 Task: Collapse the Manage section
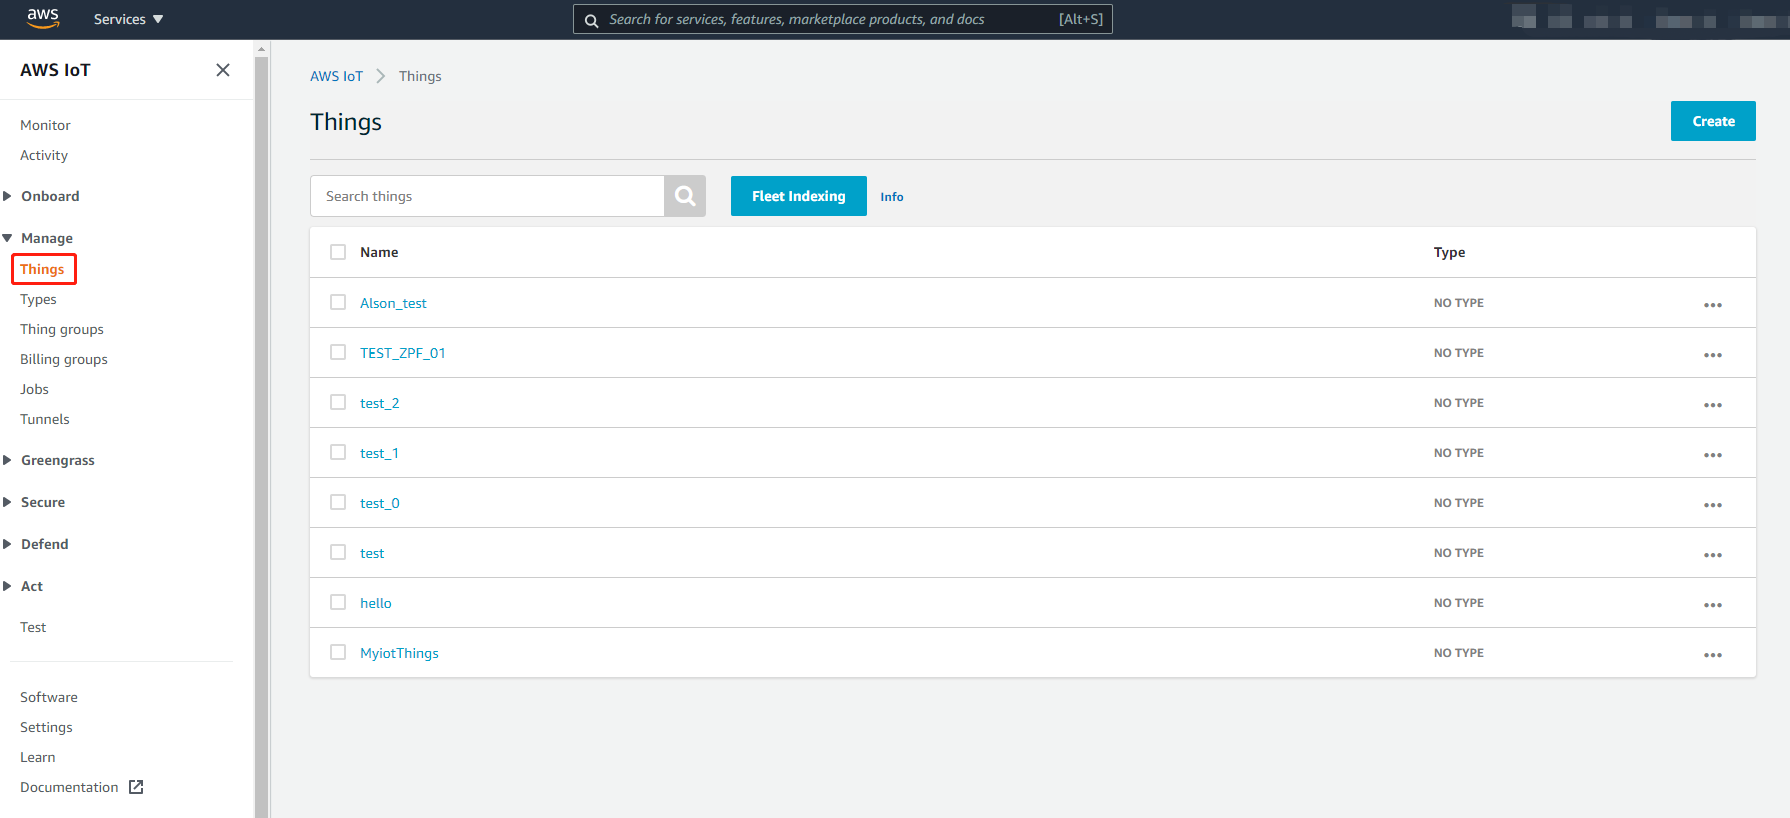point(38,238)
